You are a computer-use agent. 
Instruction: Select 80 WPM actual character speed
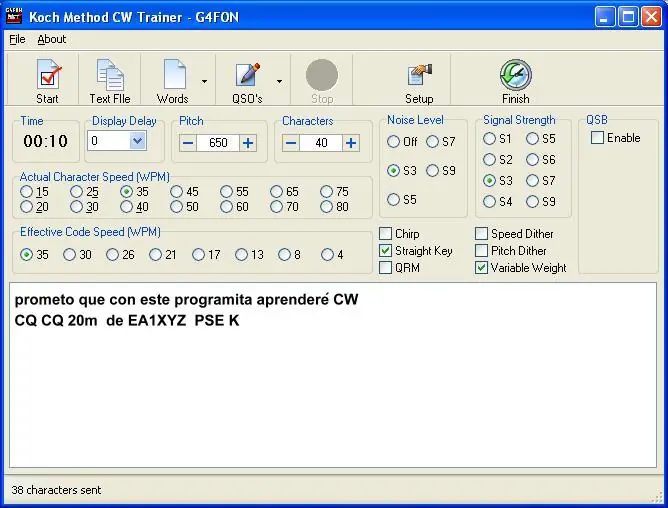(x=326, y=207)
